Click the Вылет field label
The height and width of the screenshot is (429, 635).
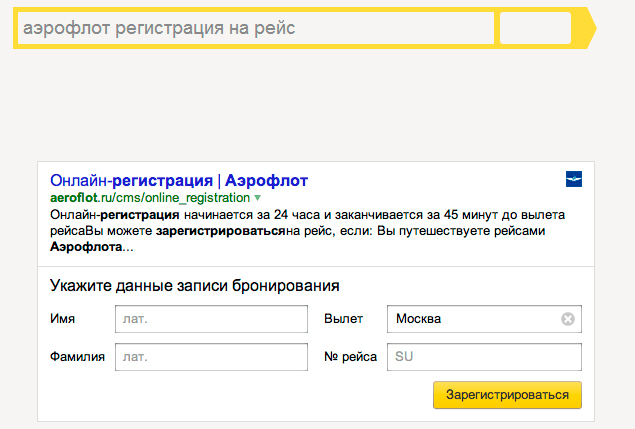pos(343,319)
